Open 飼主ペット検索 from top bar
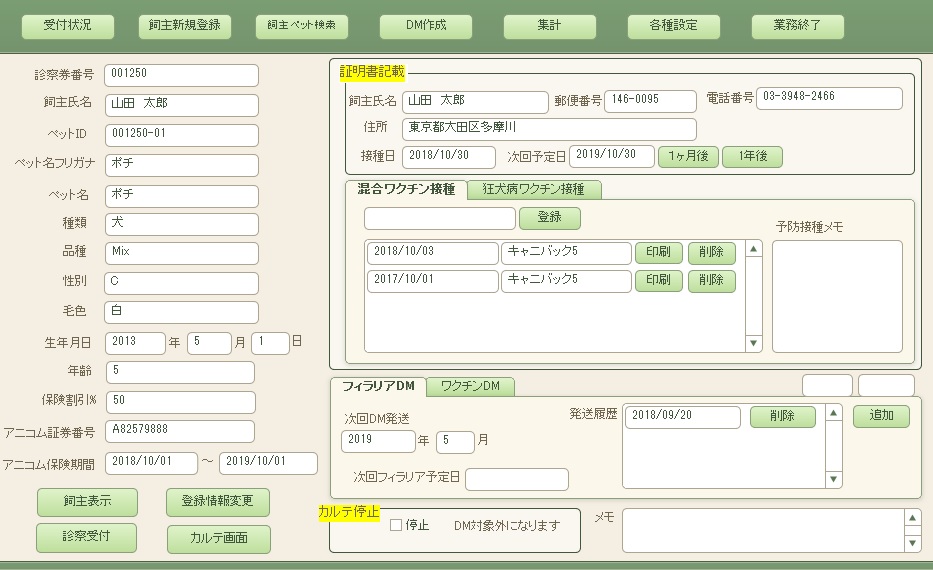The width and height of the screenshot is (933, 570). click(x=302, y=26)
